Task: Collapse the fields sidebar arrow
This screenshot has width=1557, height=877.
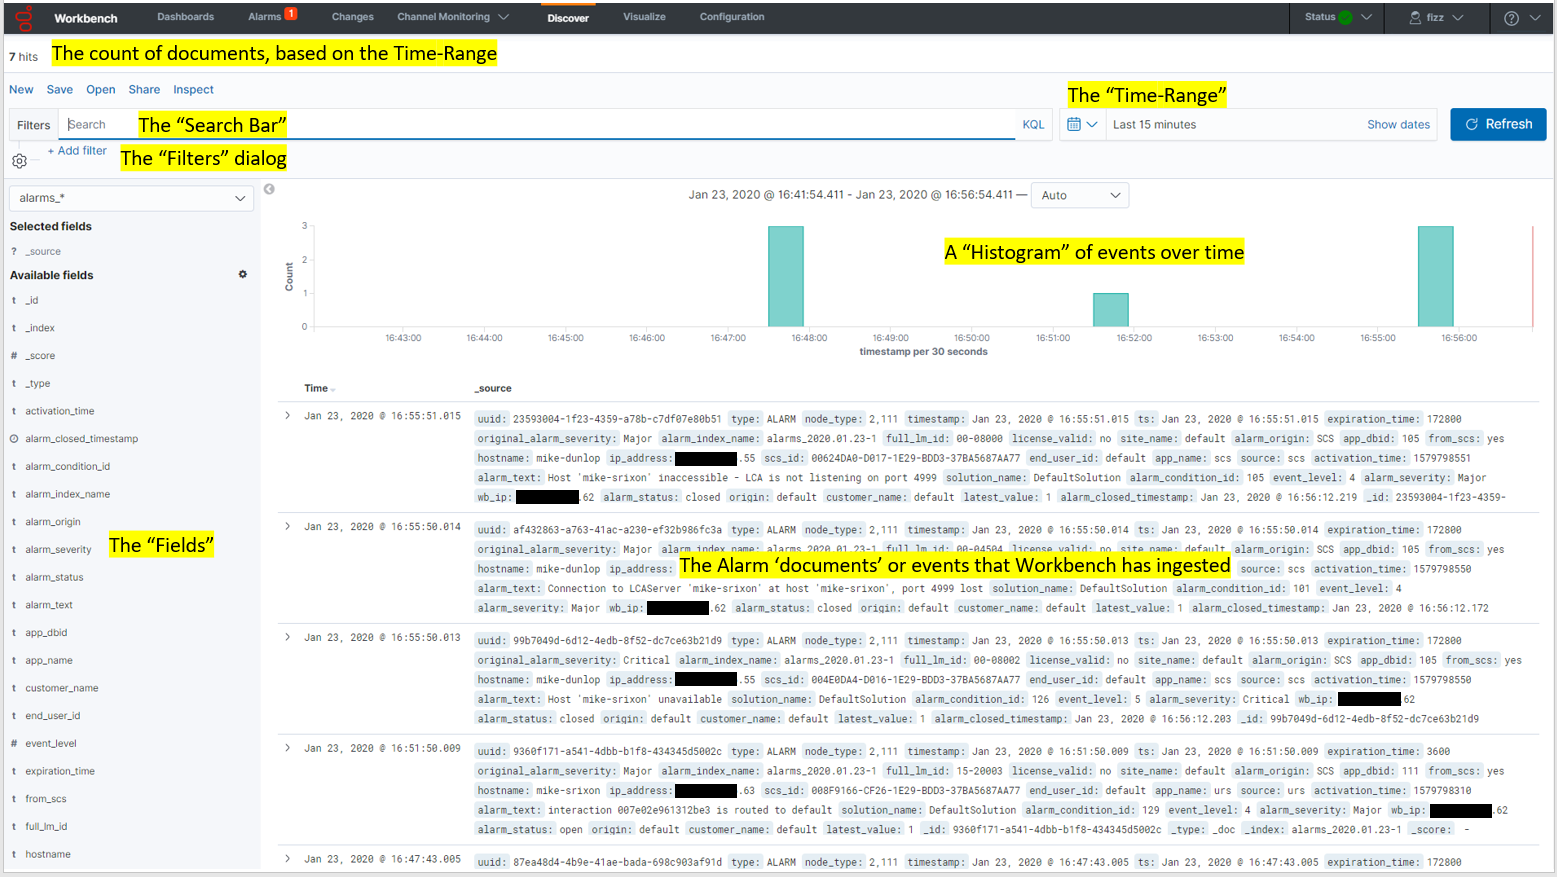Action: coord(269,189)
